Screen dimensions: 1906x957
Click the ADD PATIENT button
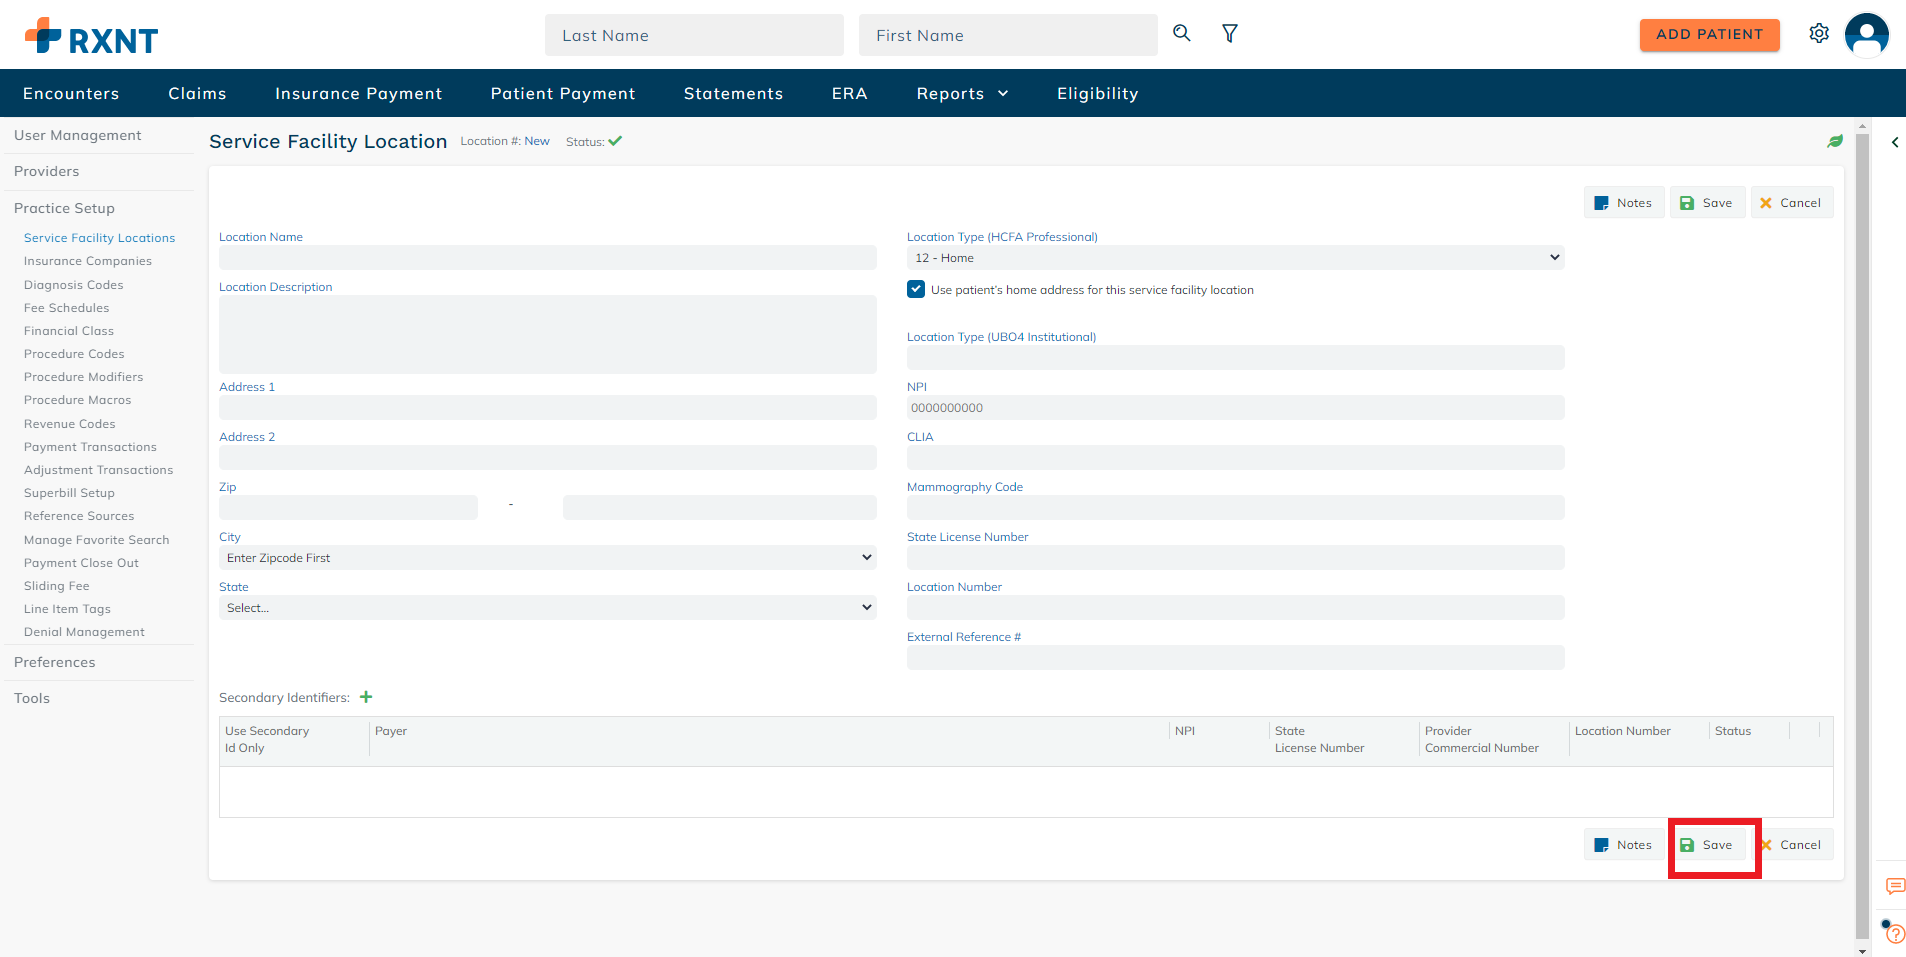1709,34
